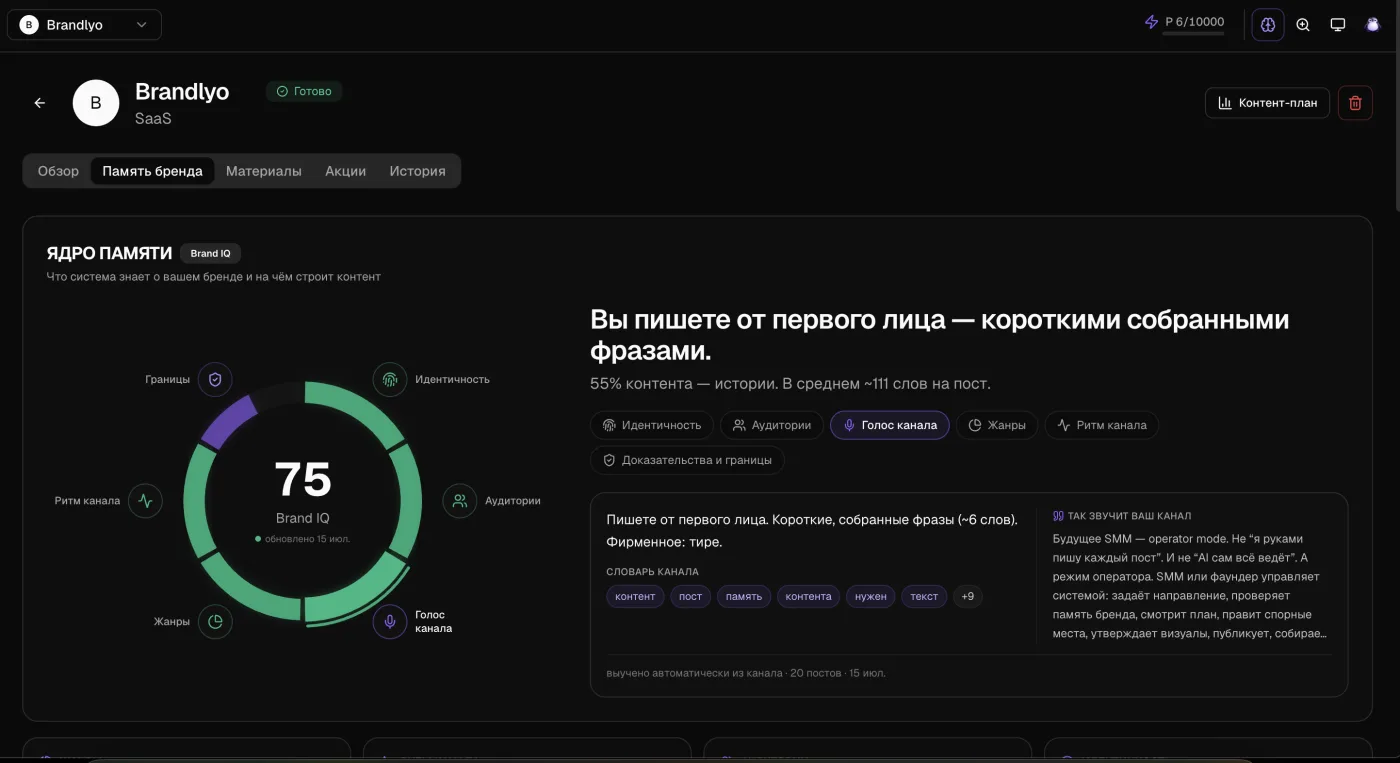Click the purple Границы ring segment
The width and height of the screenshot is (1400, 763).
(x=229, y=421)
